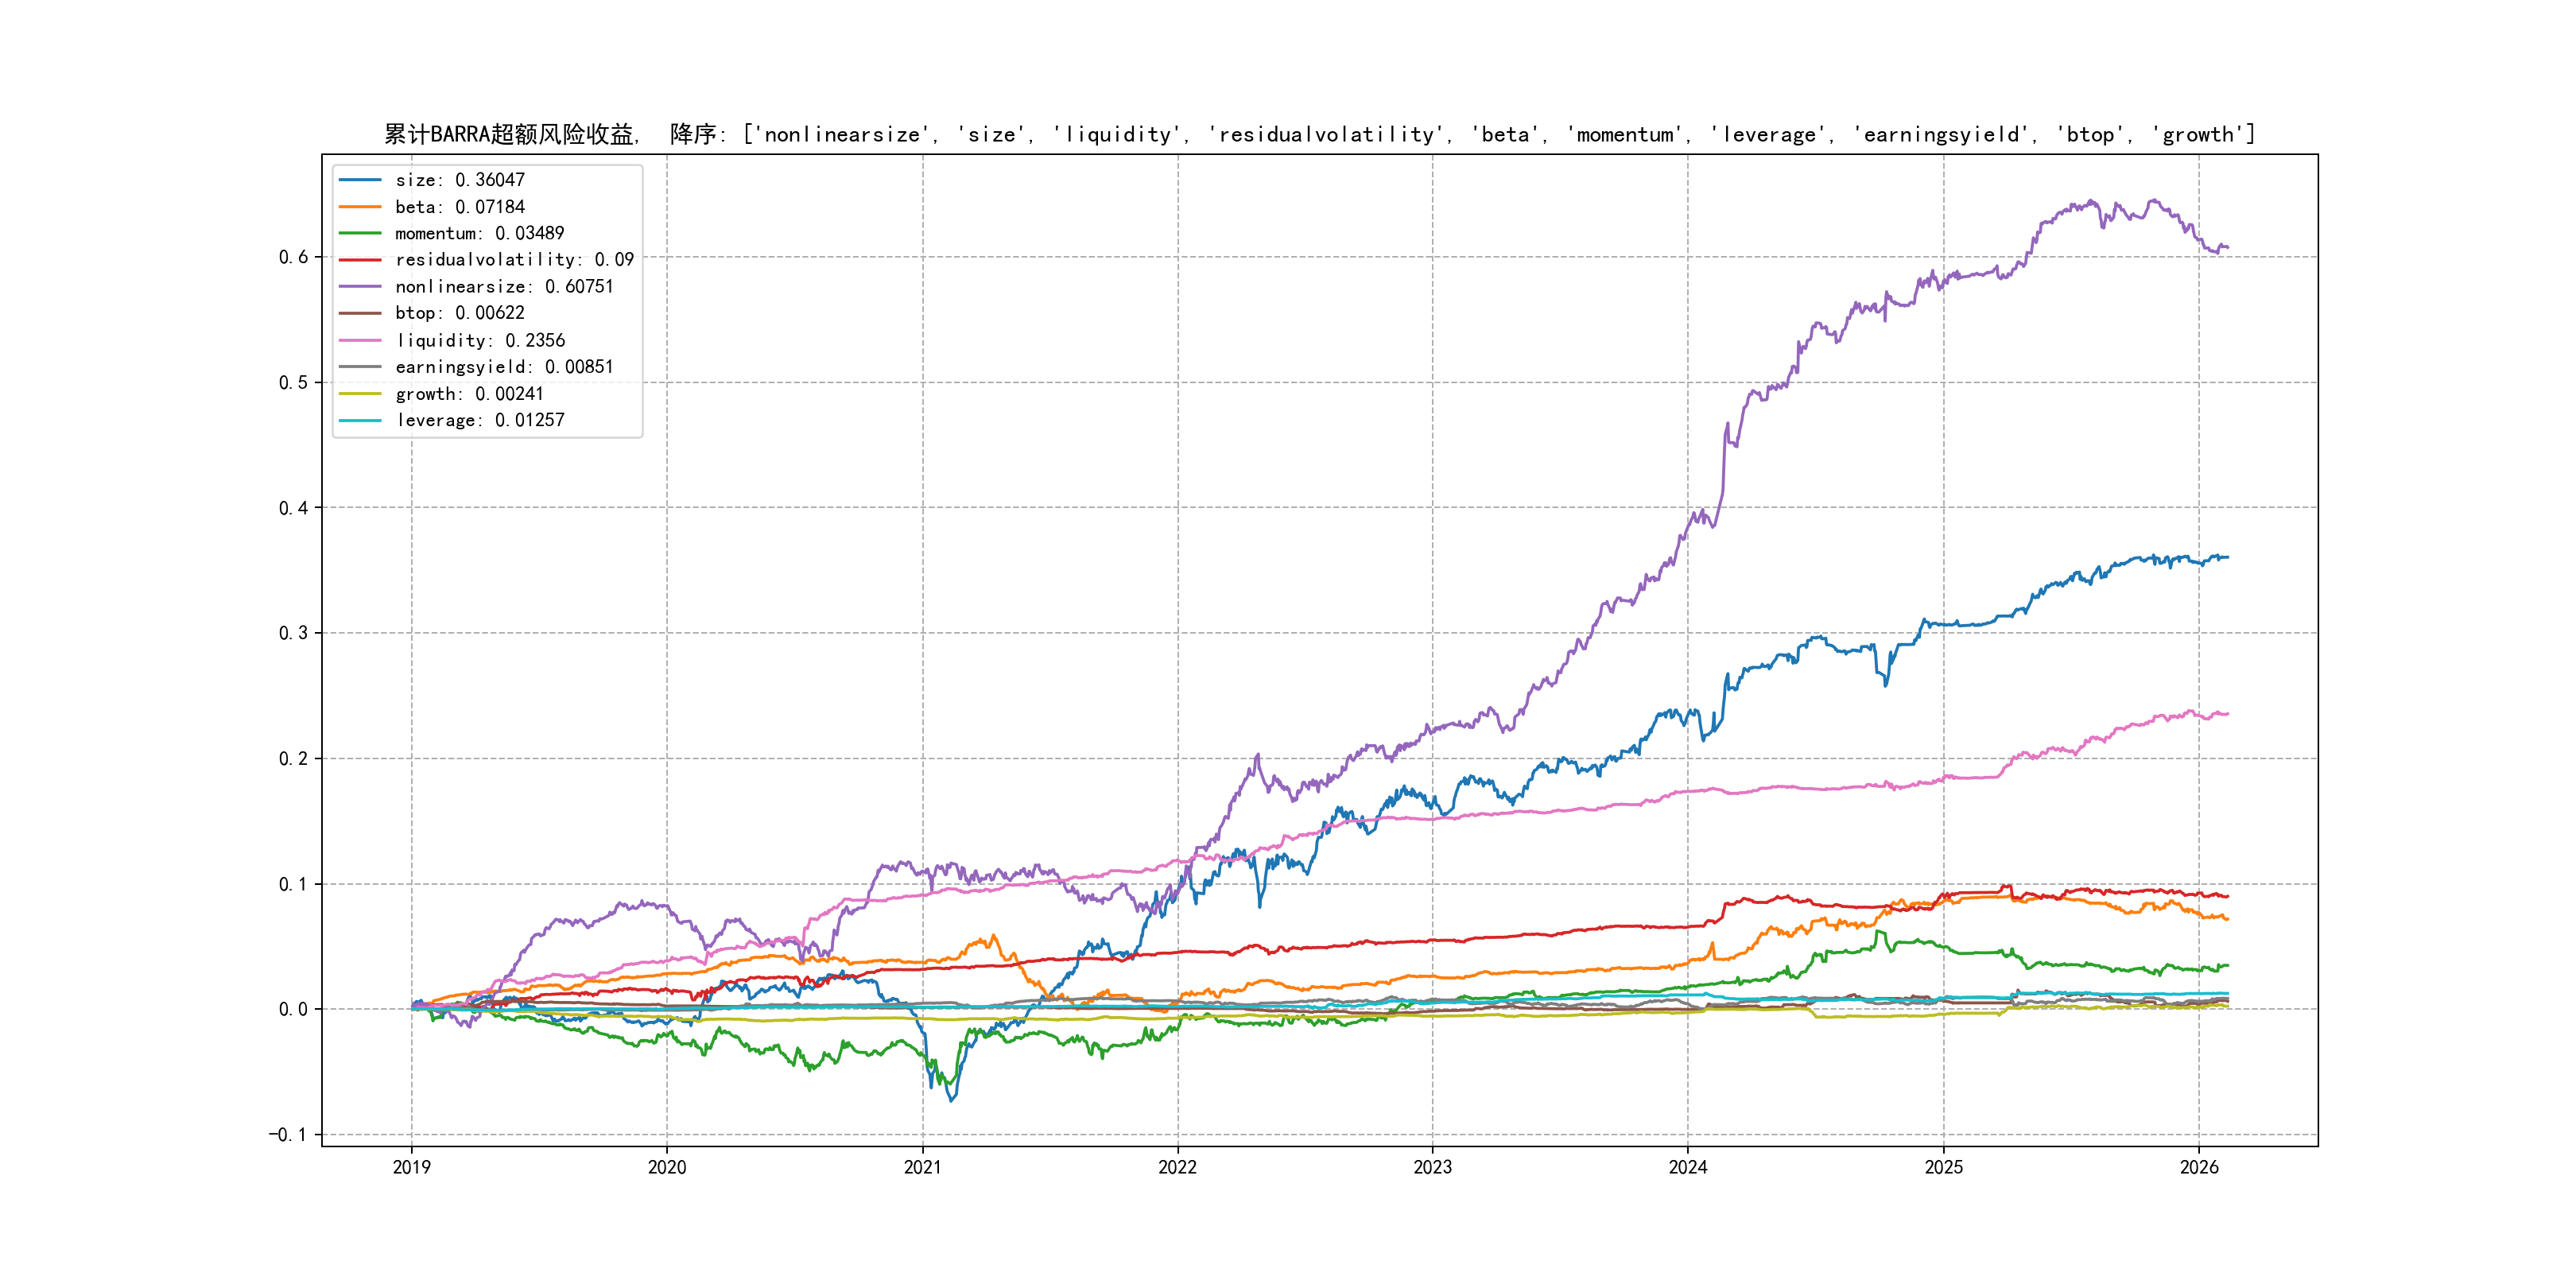2576x1288 pixels.
Task: Select the 'residualvolatility: 0.09' legend entry
Action: click(x=514, y=260)
